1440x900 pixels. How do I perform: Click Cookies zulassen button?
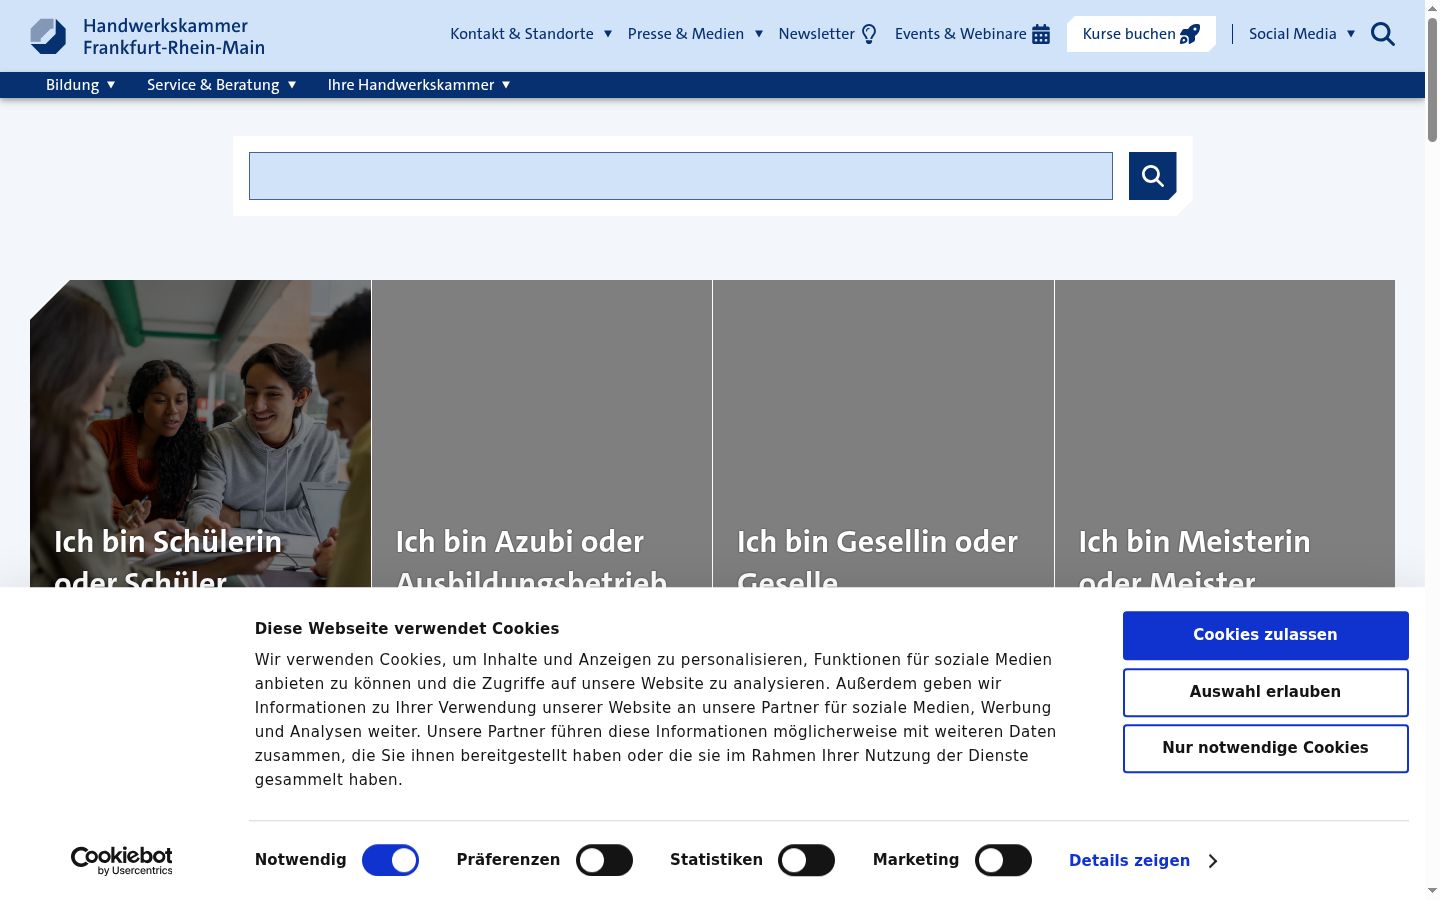1265,635
